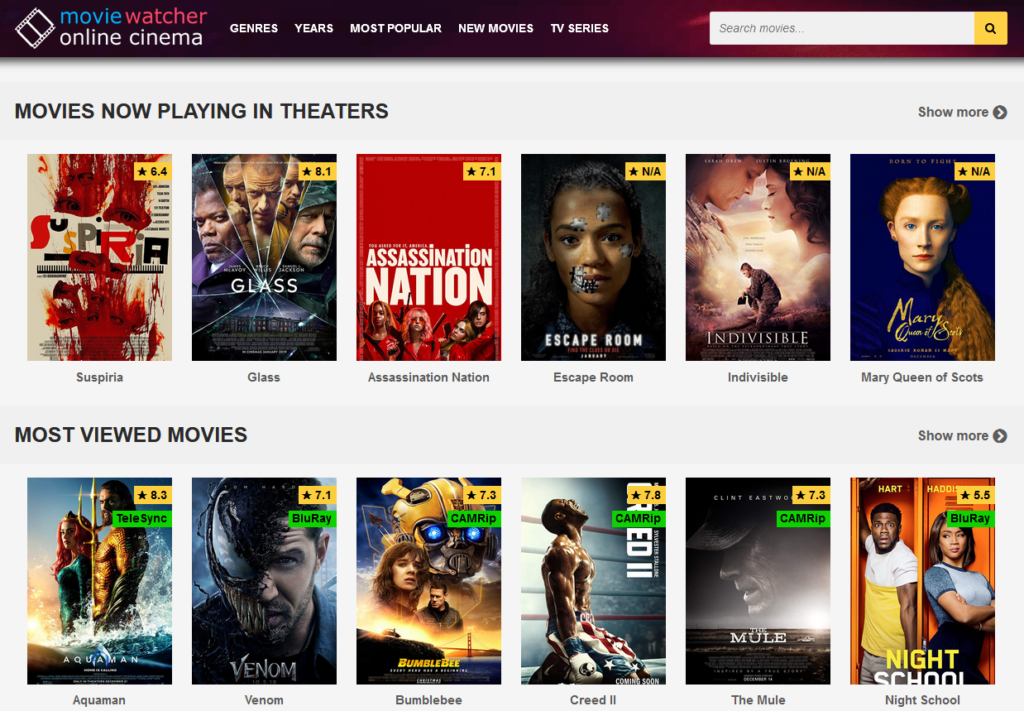Click the CAMRip badge on Bumblebee
This screenshot has width=1024, height=711.
[474, 518]
